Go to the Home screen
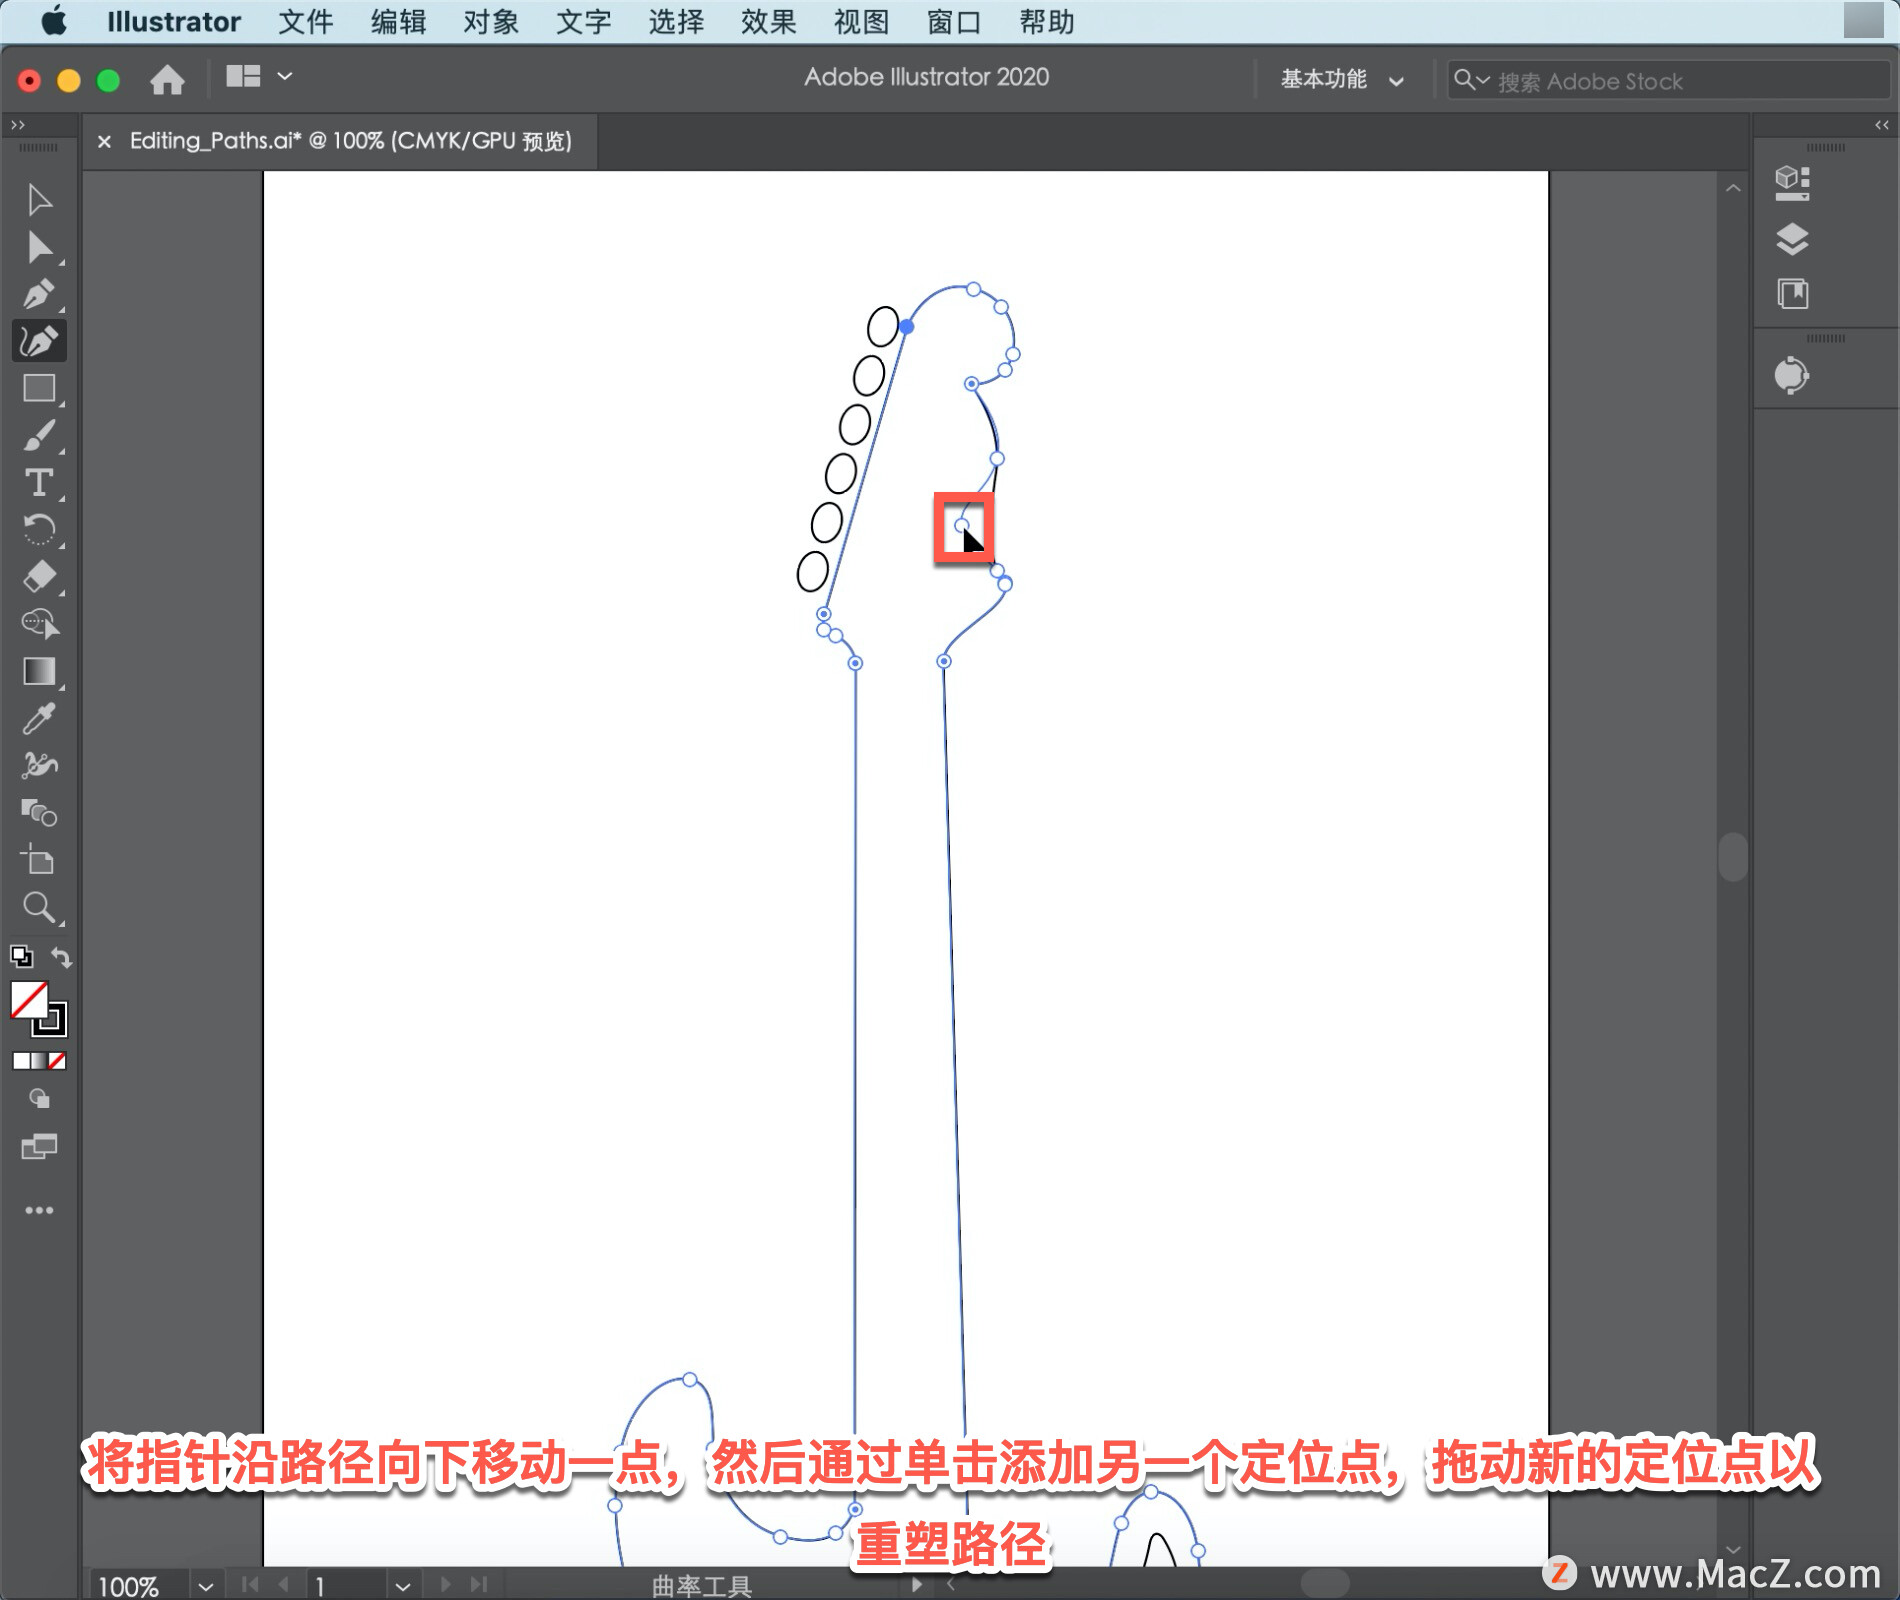Screen dimensions: 1900x1600 [167, 79]
